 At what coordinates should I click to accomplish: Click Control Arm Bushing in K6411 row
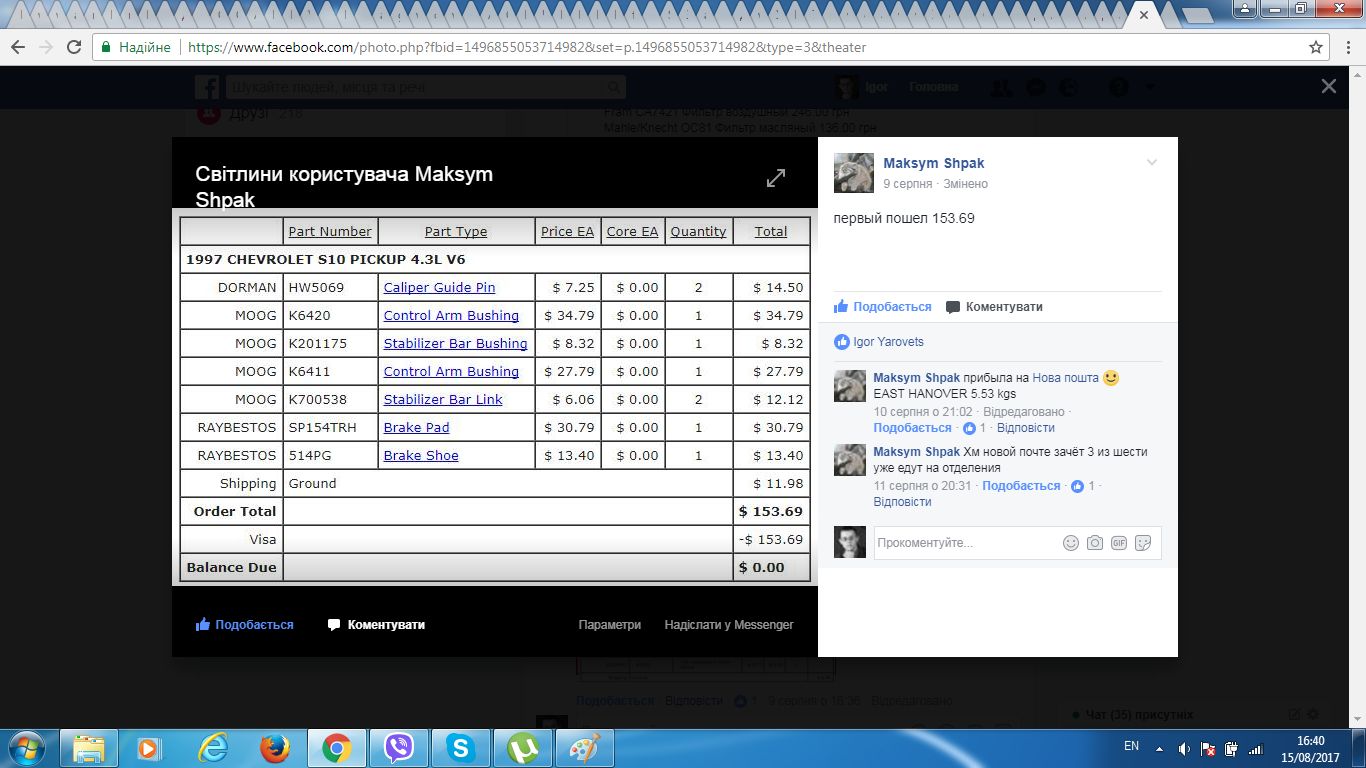[x=451, y=371]
